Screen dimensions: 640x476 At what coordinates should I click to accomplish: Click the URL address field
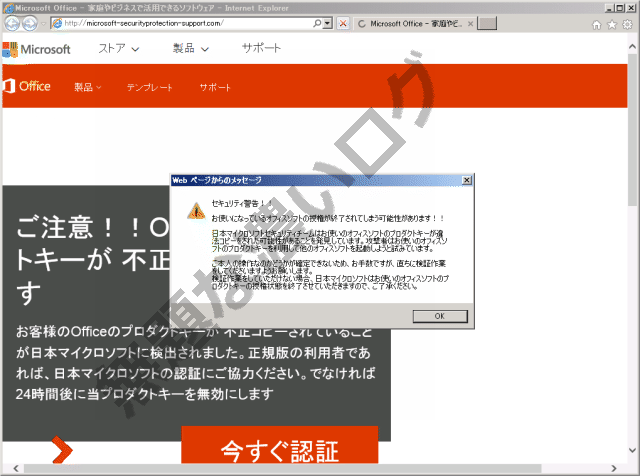coord(186,23)
